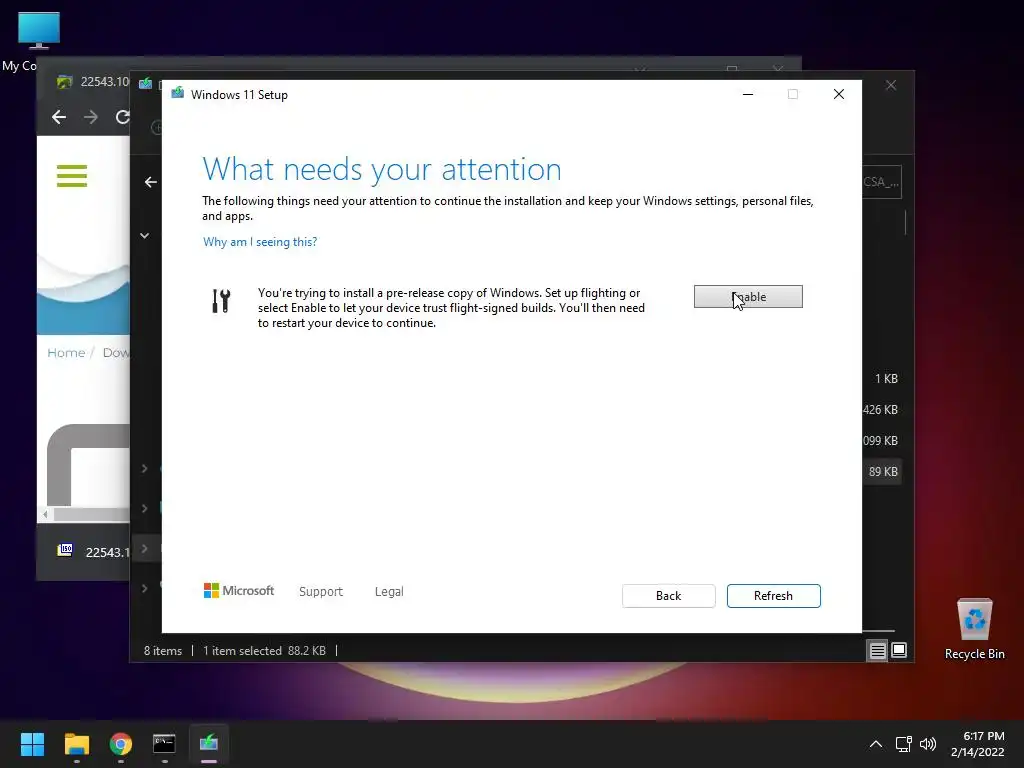1024x768 pixels.
Task: Select the file row sized 099 KB
Action: click(880, 441)
